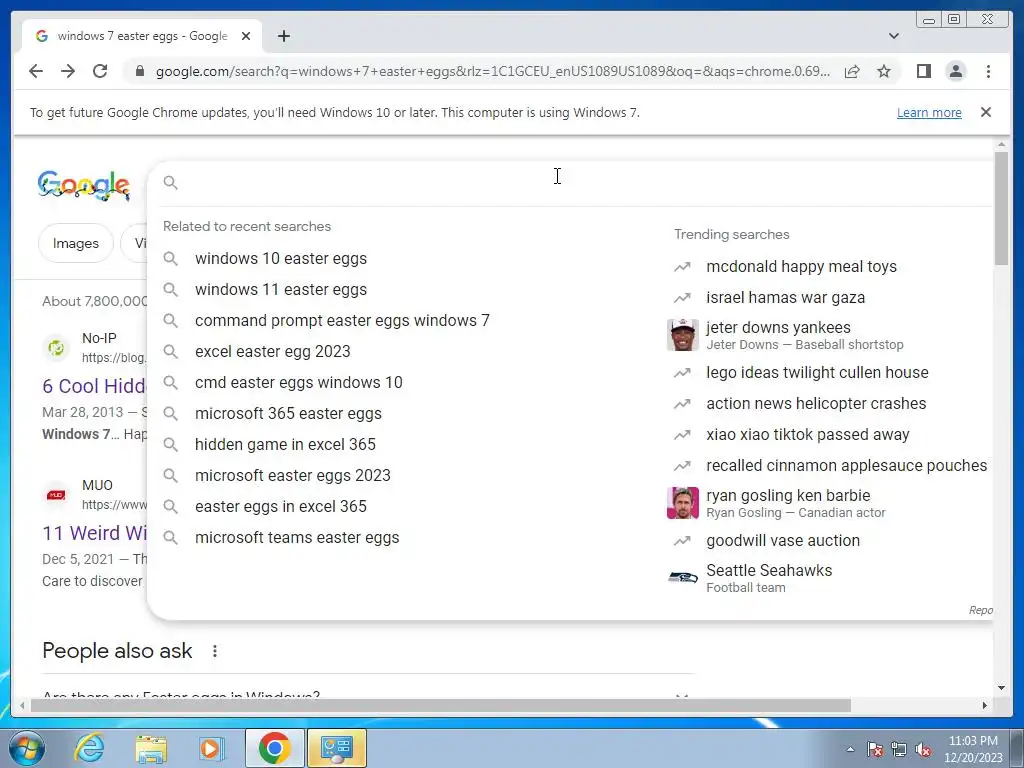Select suggestion windows 10 easter eggs
The width and height of the screenshot is (1024, 768).
281,259
